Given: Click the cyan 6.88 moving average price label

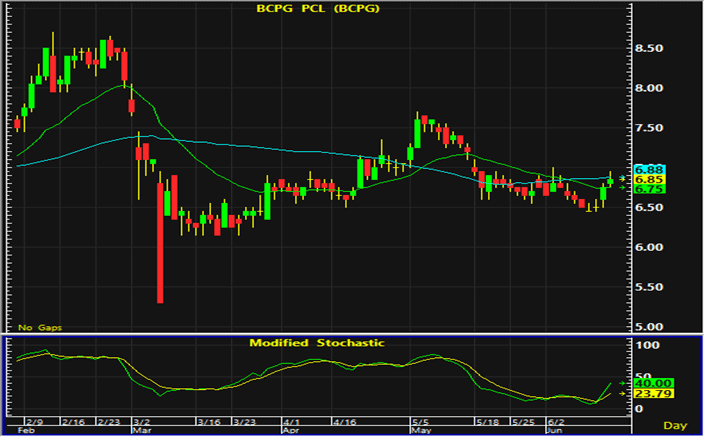Looking at the screenshot, I should [x=649, y=170].
